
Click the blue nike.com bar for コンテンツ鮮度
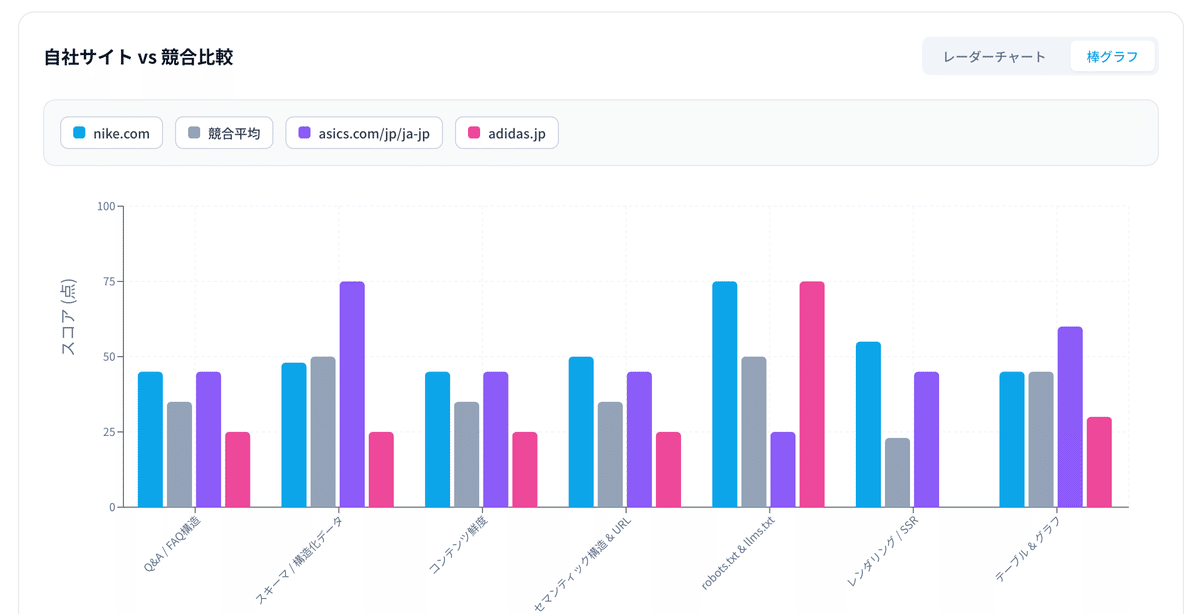437,439
